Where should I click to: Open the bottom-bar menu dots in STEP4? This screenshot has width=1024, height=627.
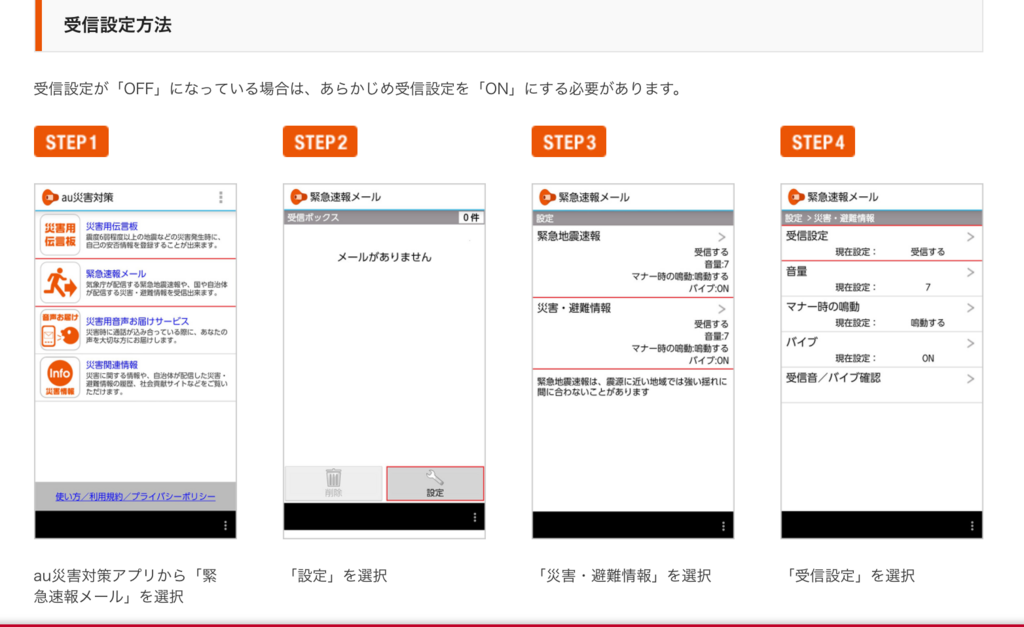point(972,526)
